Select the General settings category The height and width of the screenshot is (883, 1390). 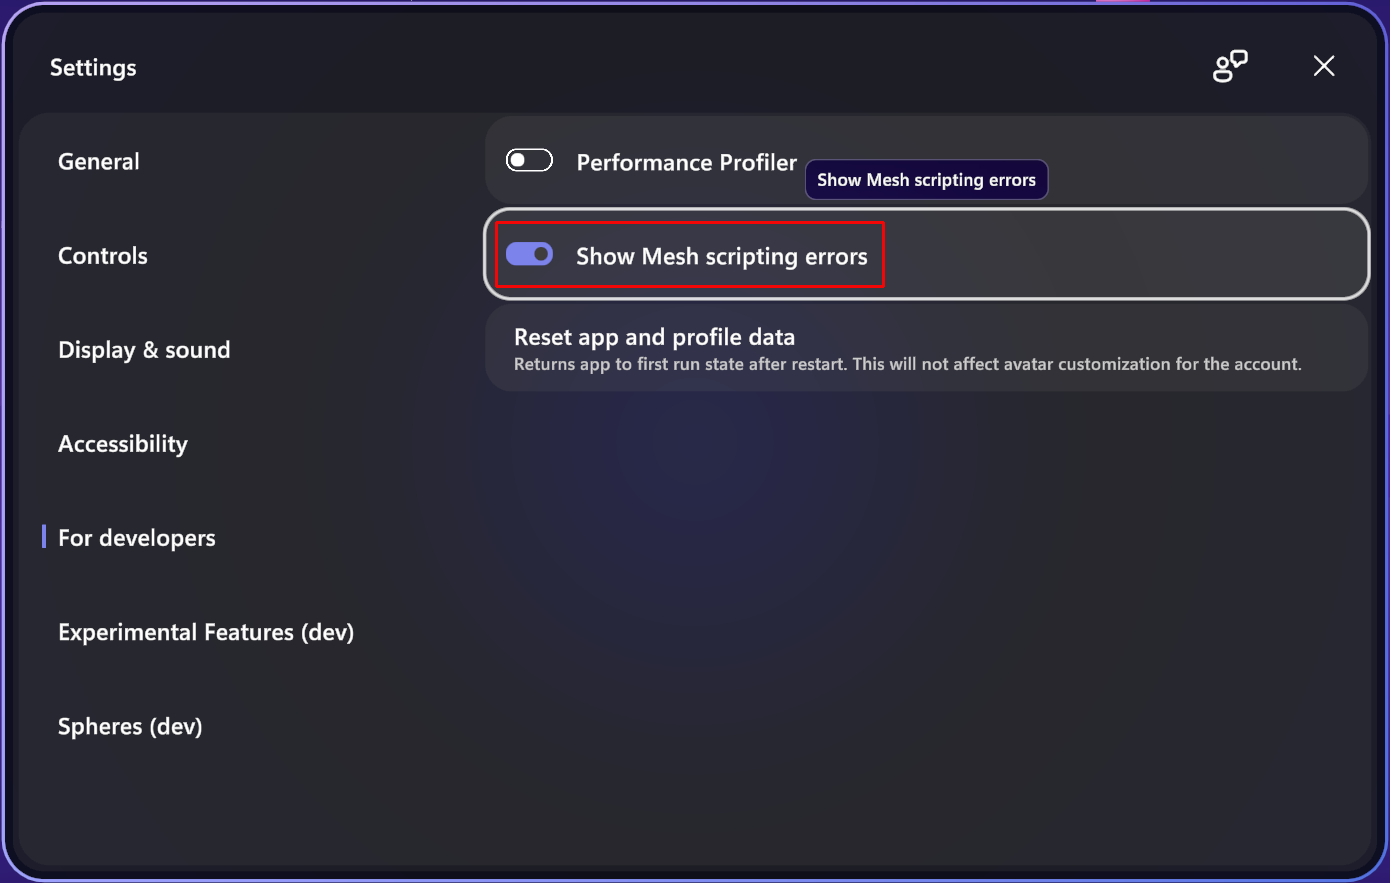[98, 161]
